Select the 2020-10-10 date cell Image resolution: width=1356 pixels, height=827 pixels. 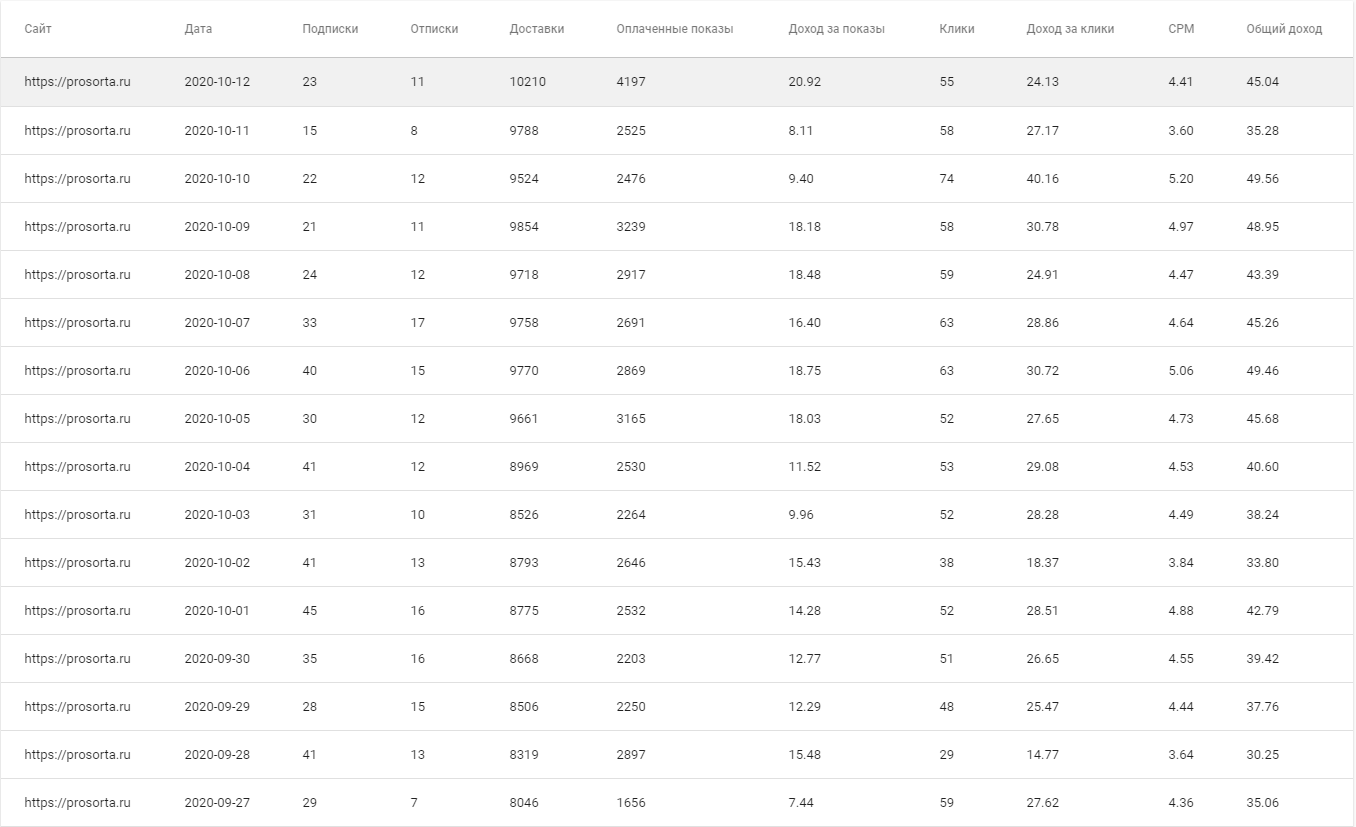point(217,179)
